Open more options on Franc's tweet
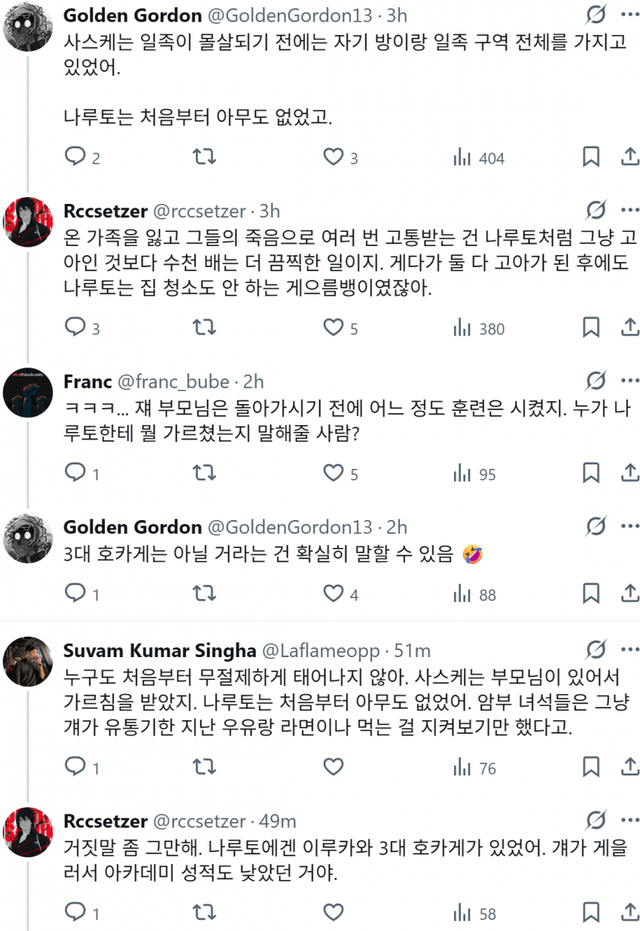Image resolution: width=640 pixels, height=931 pixels. coord(631,380)
